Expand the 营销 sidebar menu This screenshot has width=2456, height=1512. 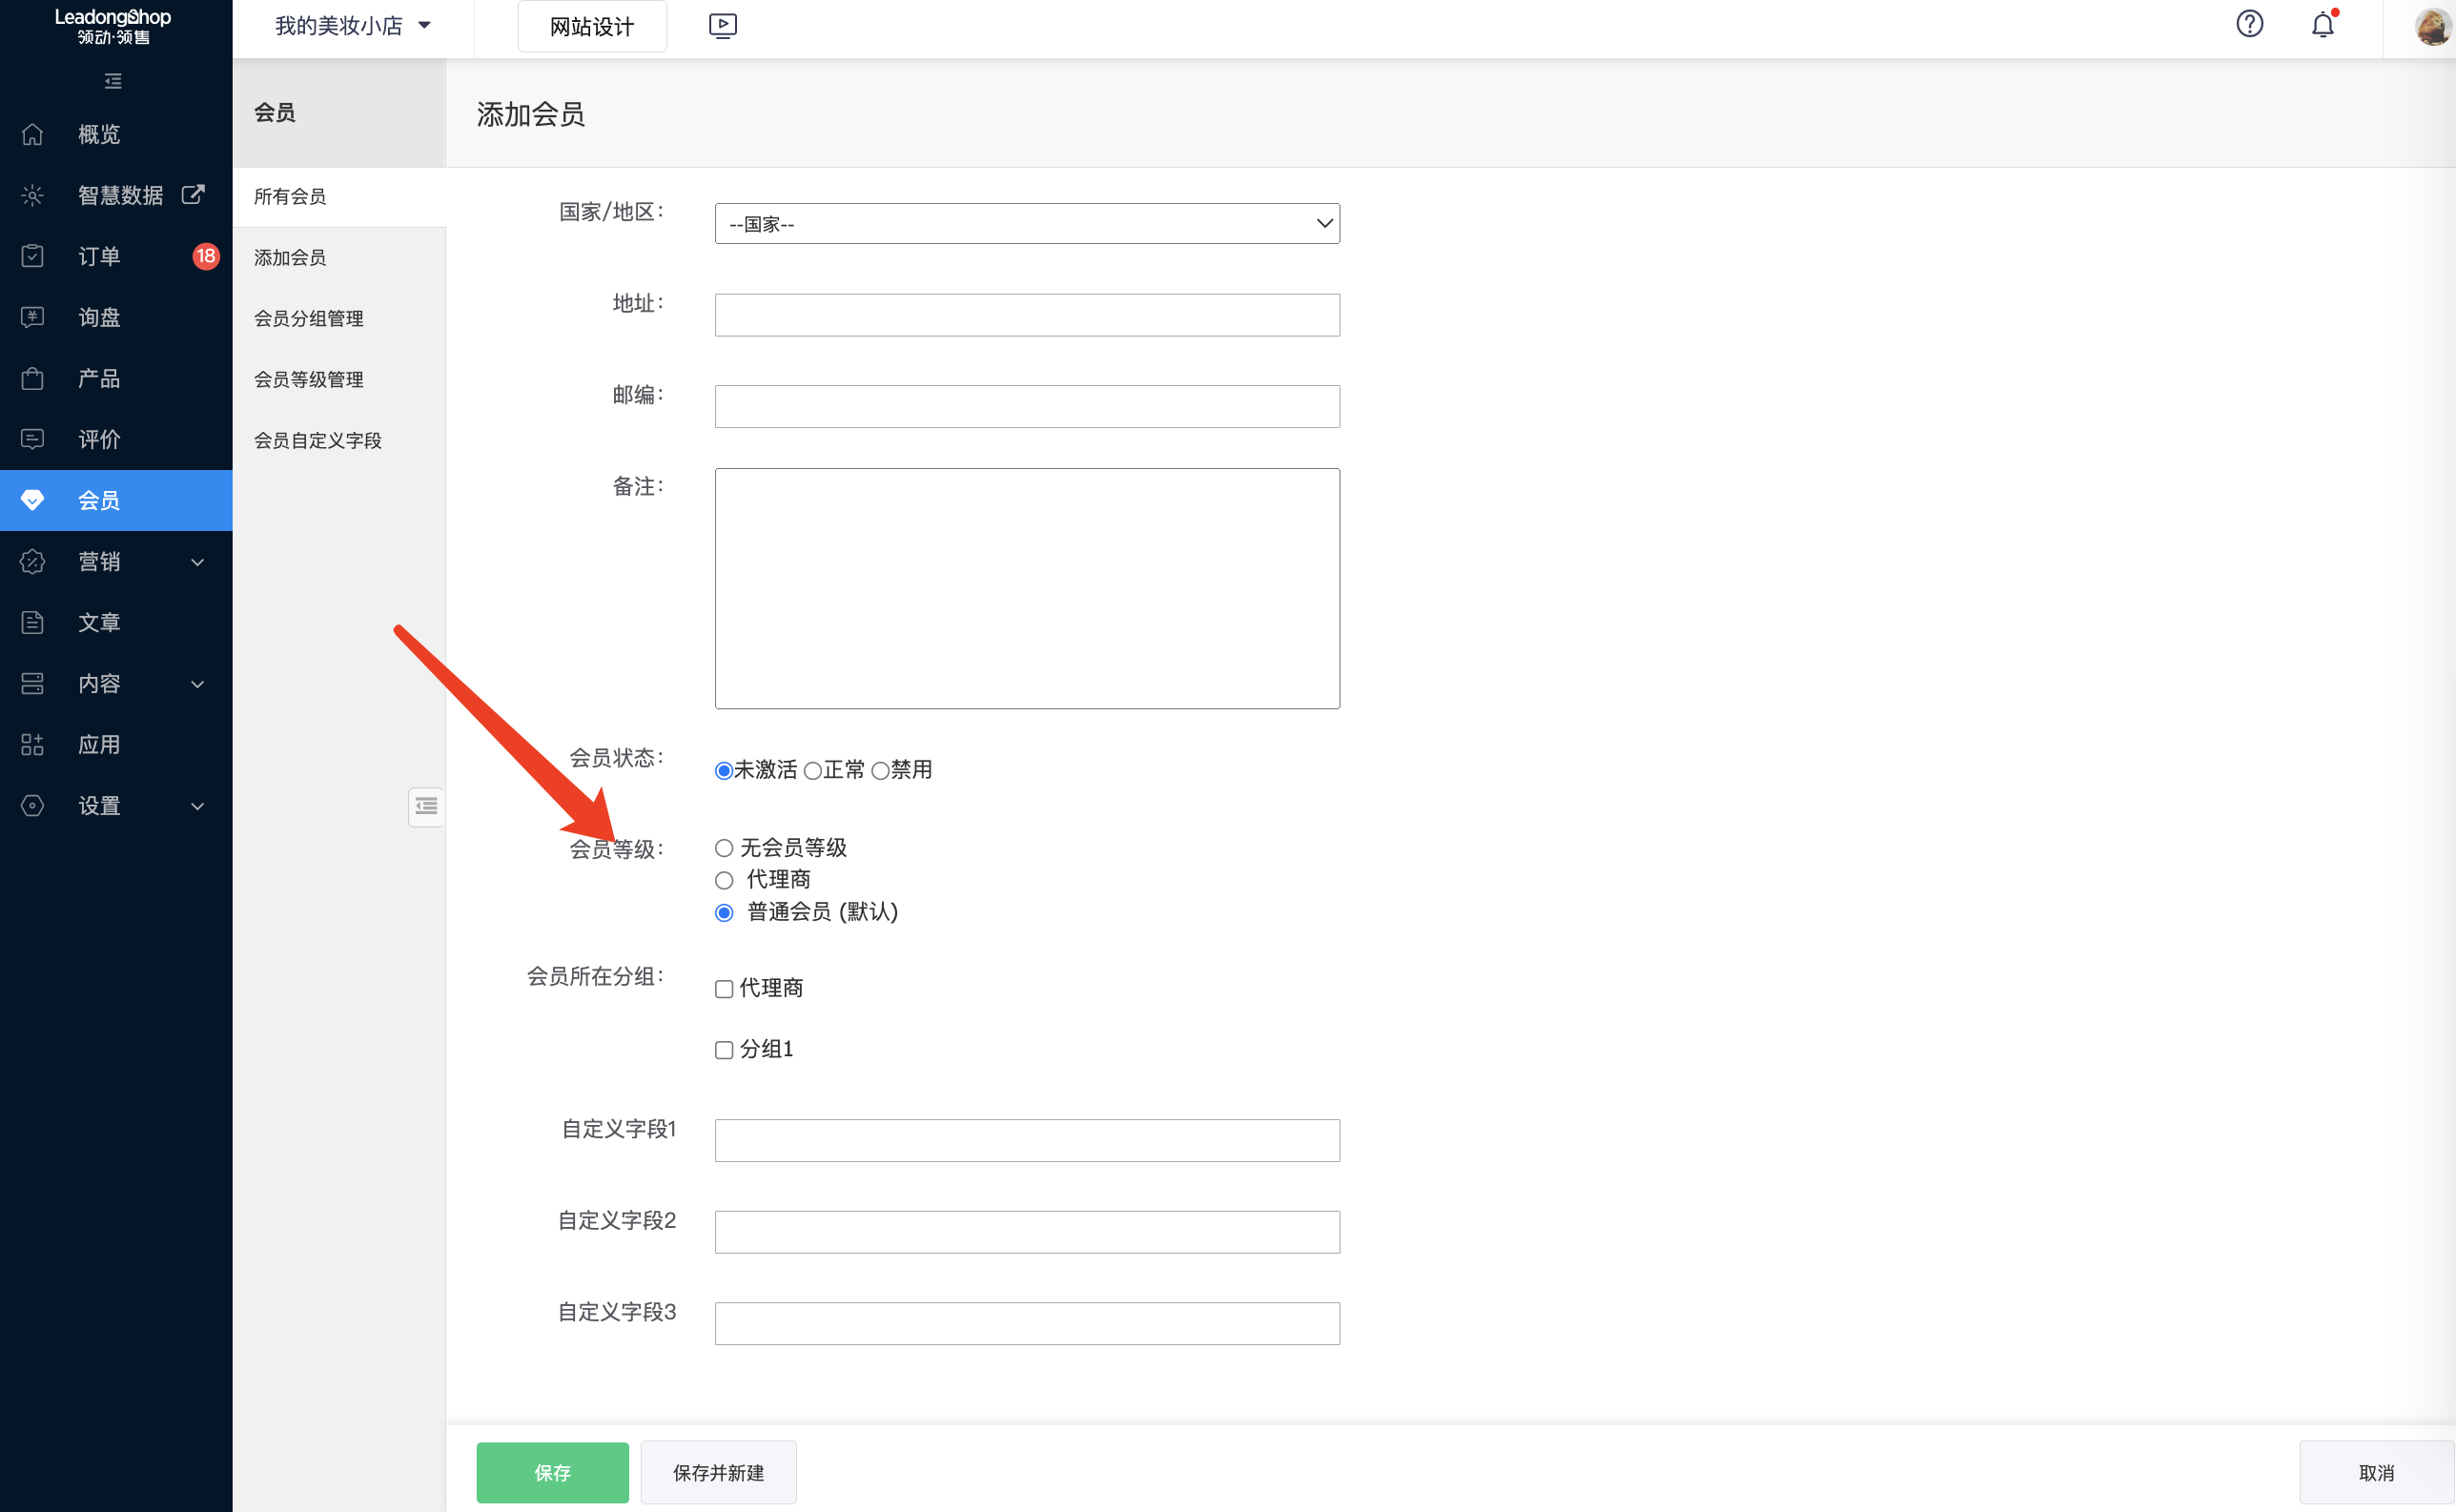99,562
